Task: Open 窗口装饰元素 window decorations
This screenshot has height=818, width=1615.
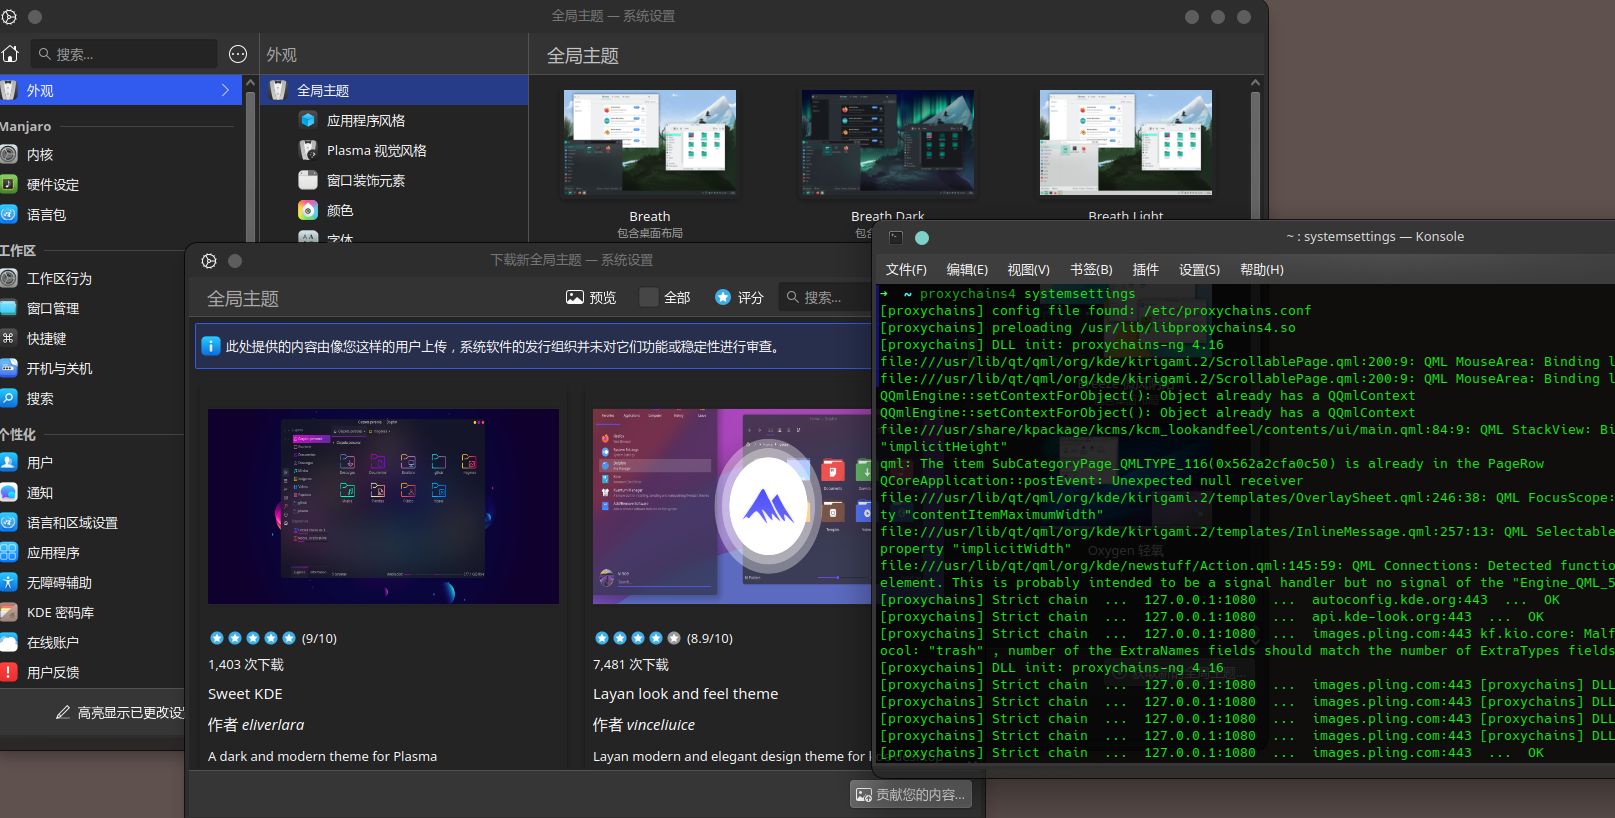Action: 365,181
